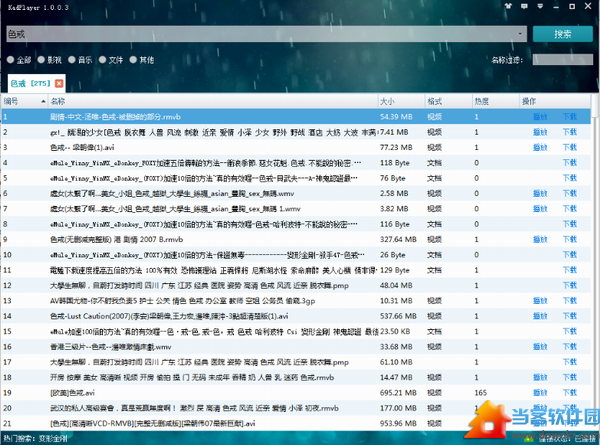Select row 21 size cell 953.96 MB
This screenshot has height=445, width=600.
(x=398, y=424)
